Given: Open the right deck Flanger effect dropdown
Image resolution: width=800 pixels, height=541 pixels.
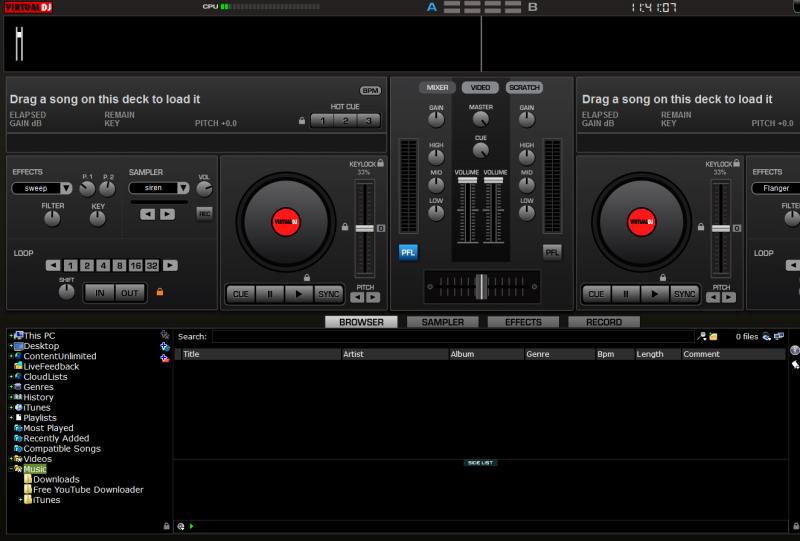Looking at the screenshot, I should (x=776, y=188).
